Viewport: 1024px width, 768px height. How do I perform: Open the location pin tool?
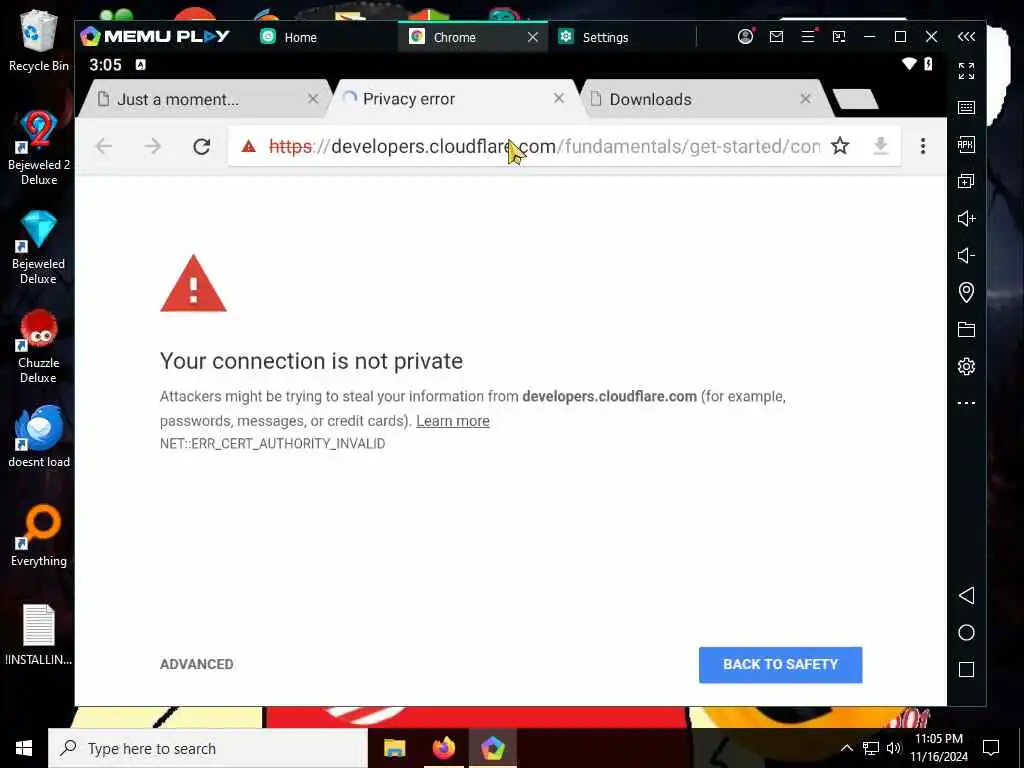(966, 292)
